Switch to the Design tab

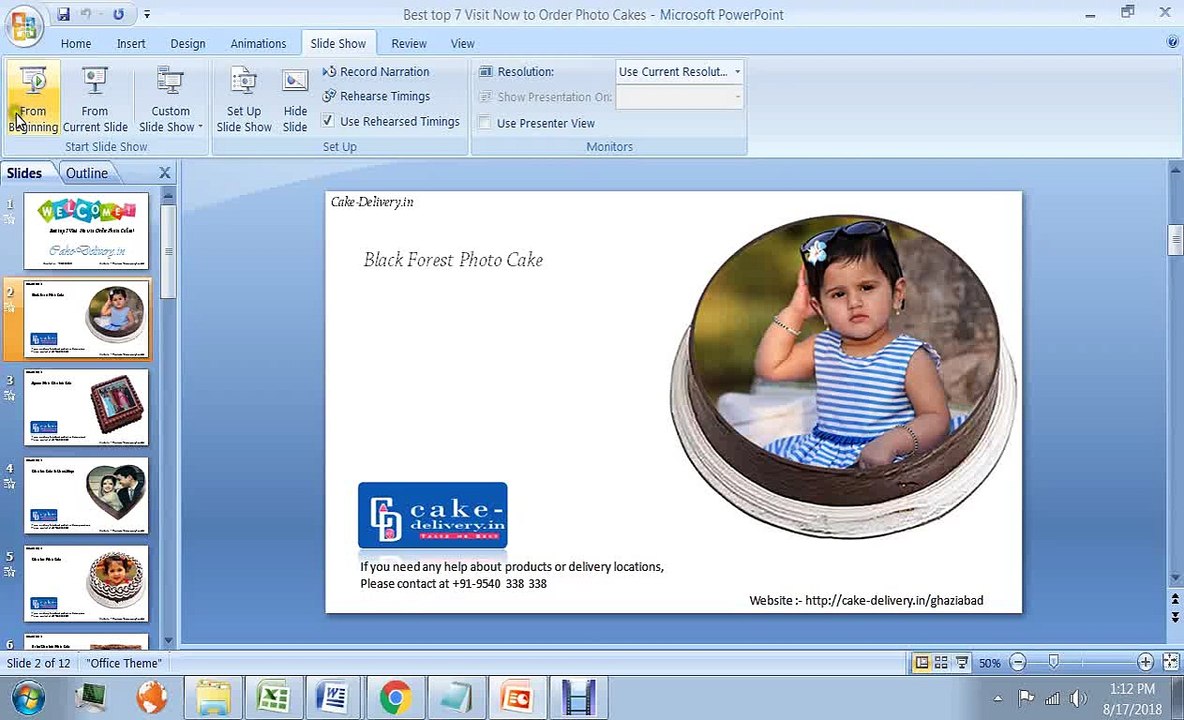pos(187,44)
